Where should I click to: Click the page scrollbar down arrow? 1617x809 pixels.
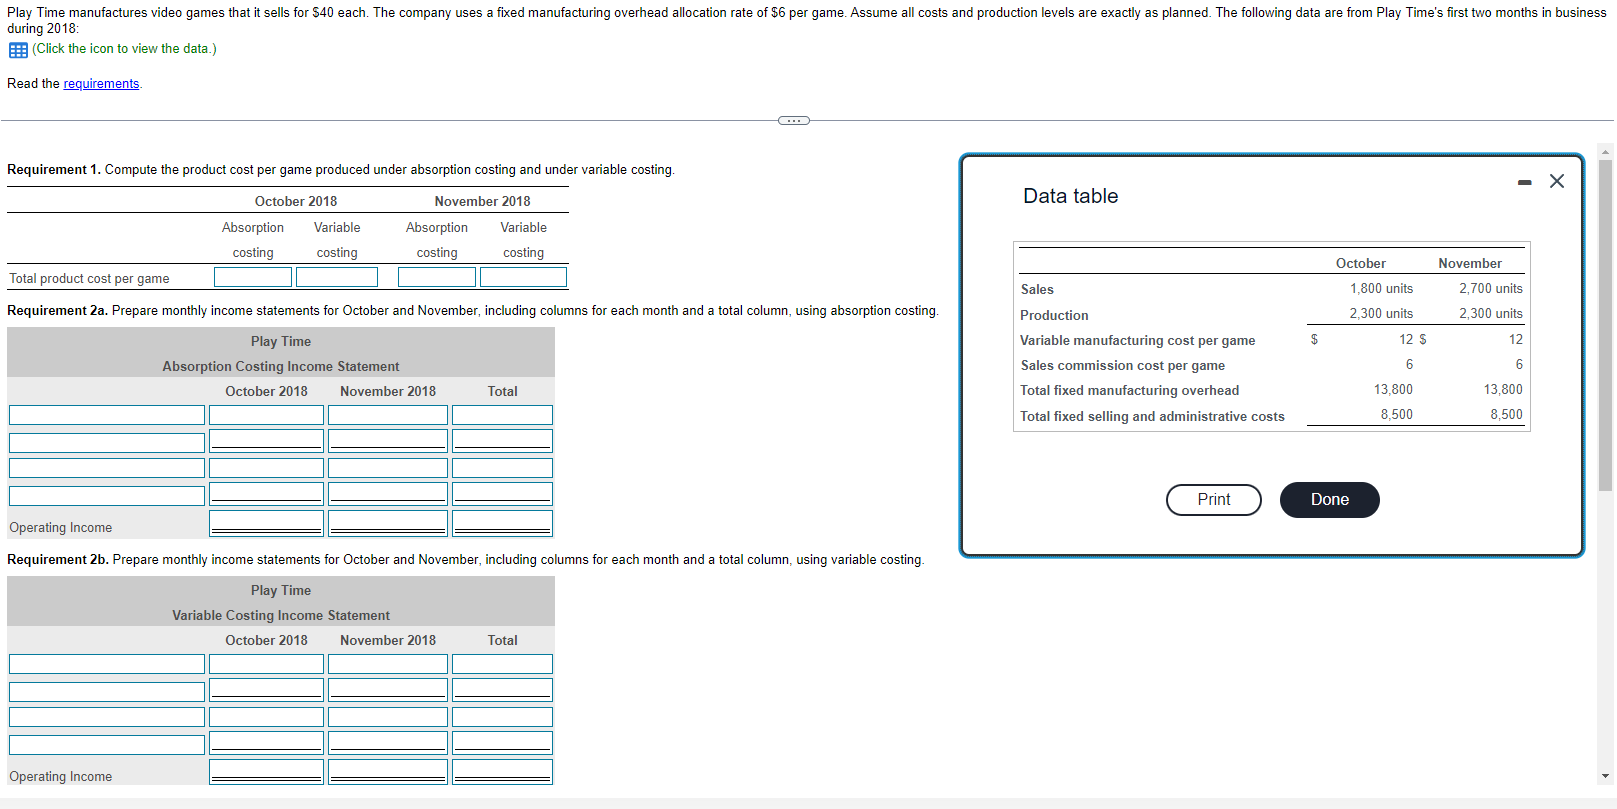pyautogui.click(x=1606, y=776)
